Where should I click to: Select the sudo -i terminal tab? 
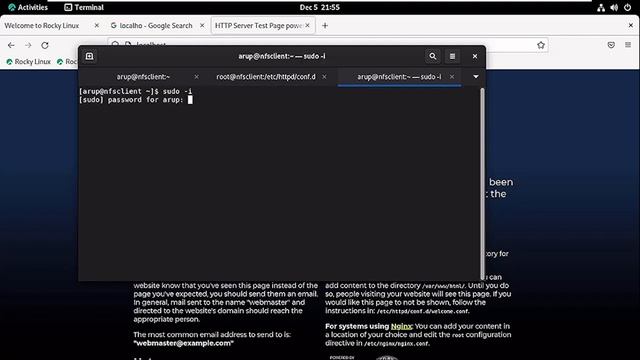point(399,77)
